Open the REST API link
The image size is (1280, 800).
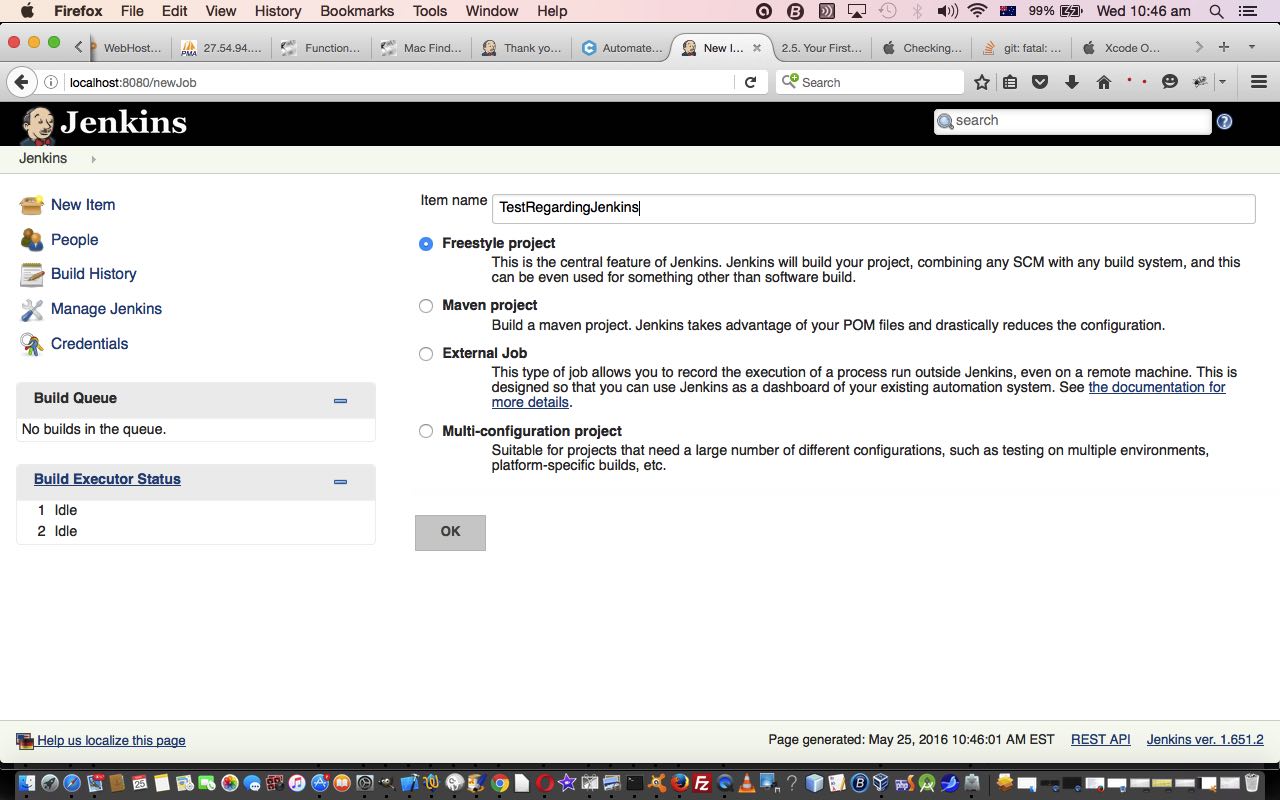(1101, 740)
